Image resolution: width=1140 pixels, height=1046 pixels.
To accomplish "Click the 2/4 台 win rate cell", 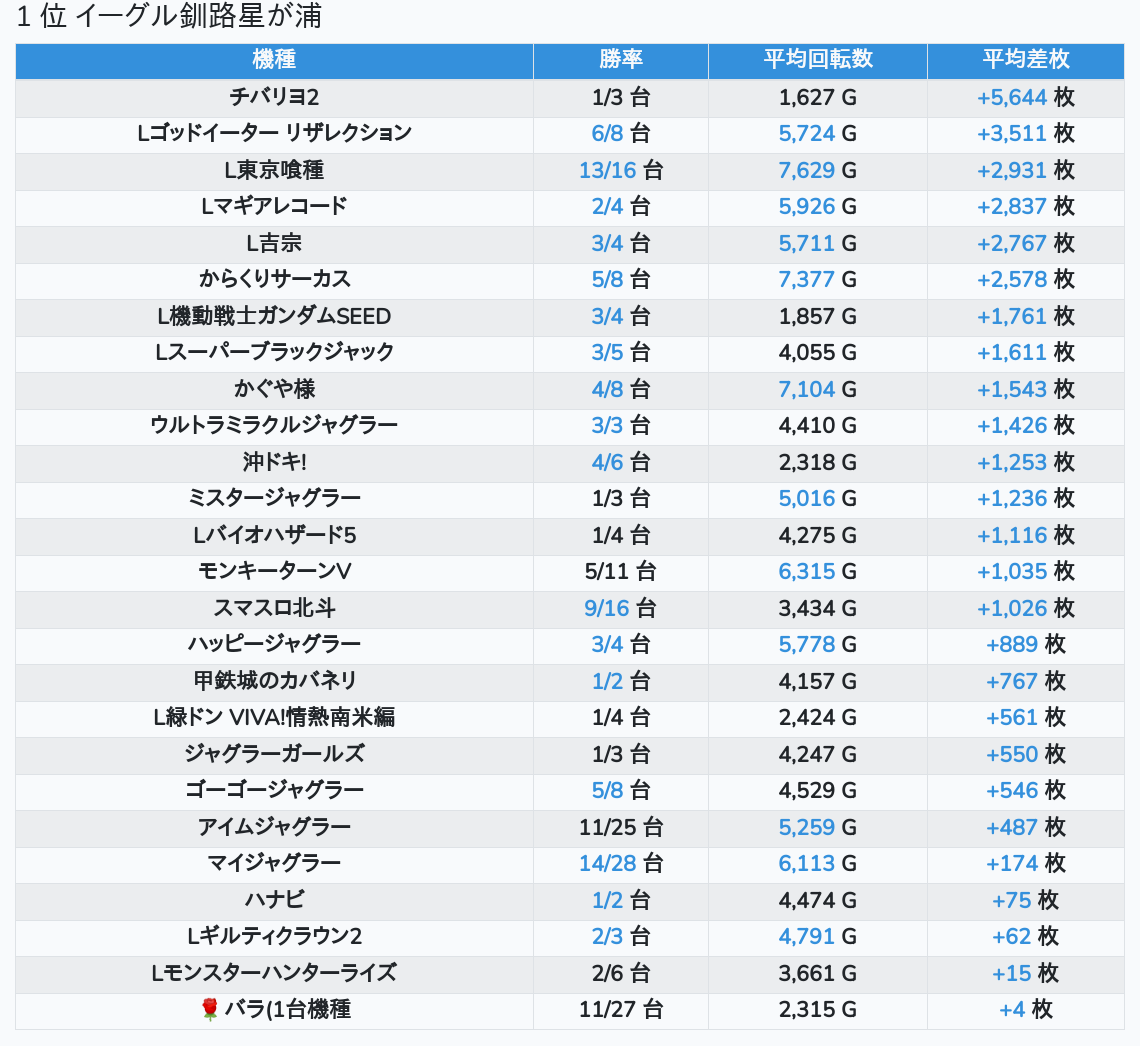I will tap(621, 206).
